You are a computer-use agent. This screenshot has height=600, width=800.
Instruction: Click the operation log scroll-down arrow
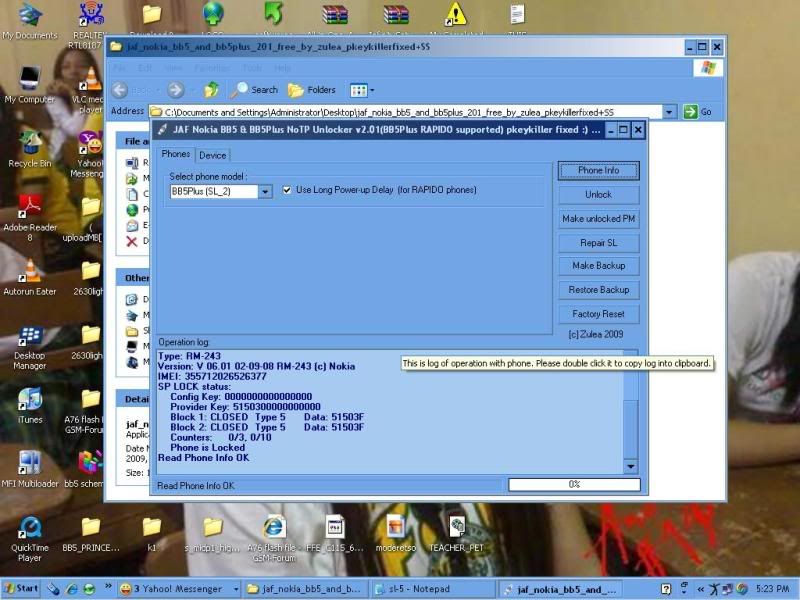tap(631, 466)
